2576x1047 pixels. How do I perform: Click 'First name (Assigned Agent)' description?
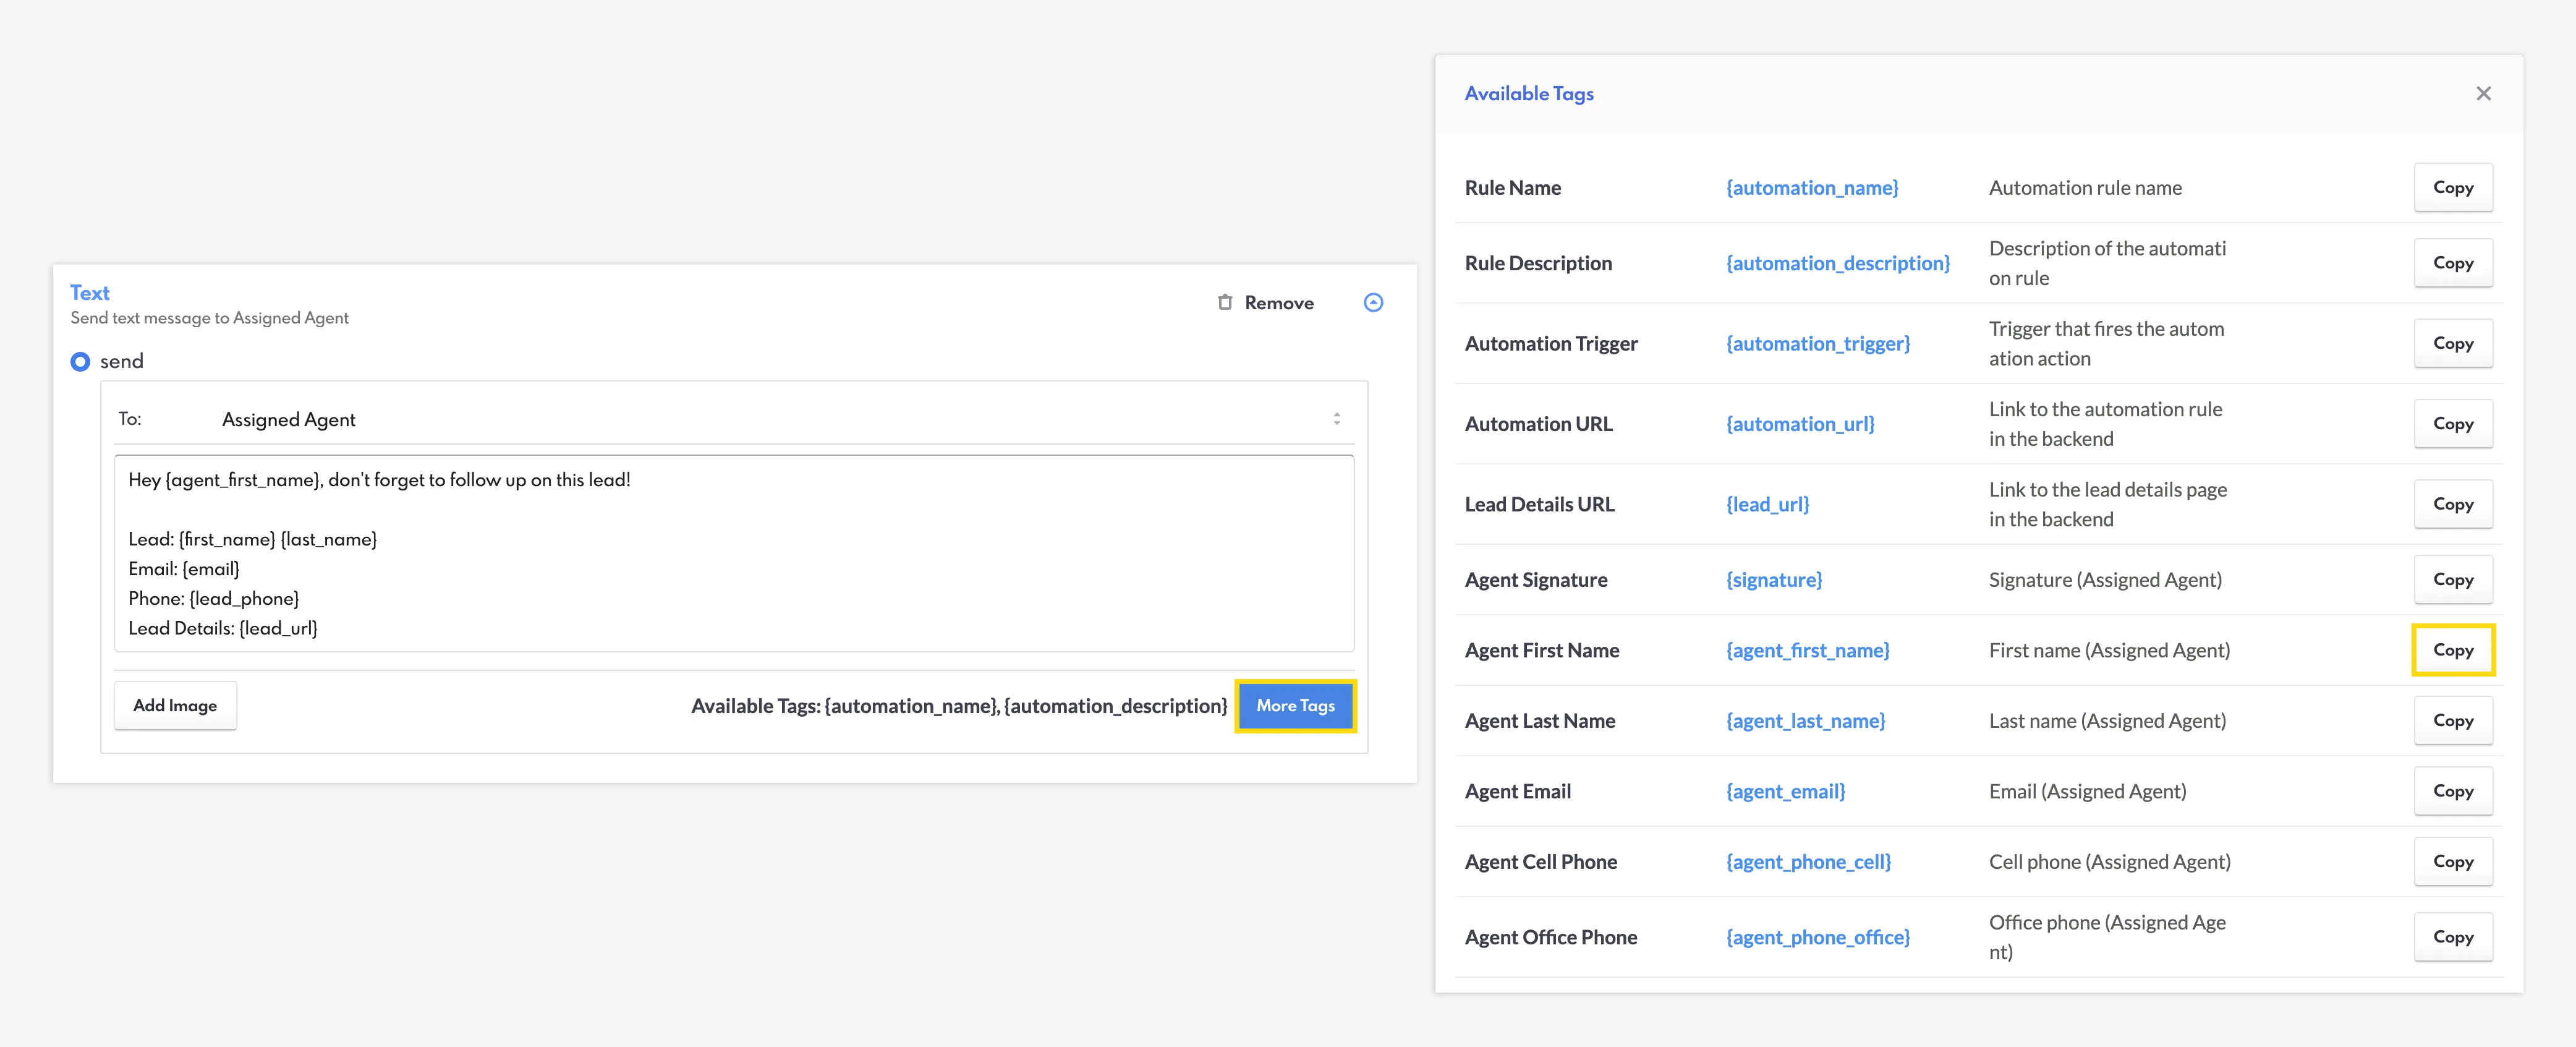(2109, 651)
